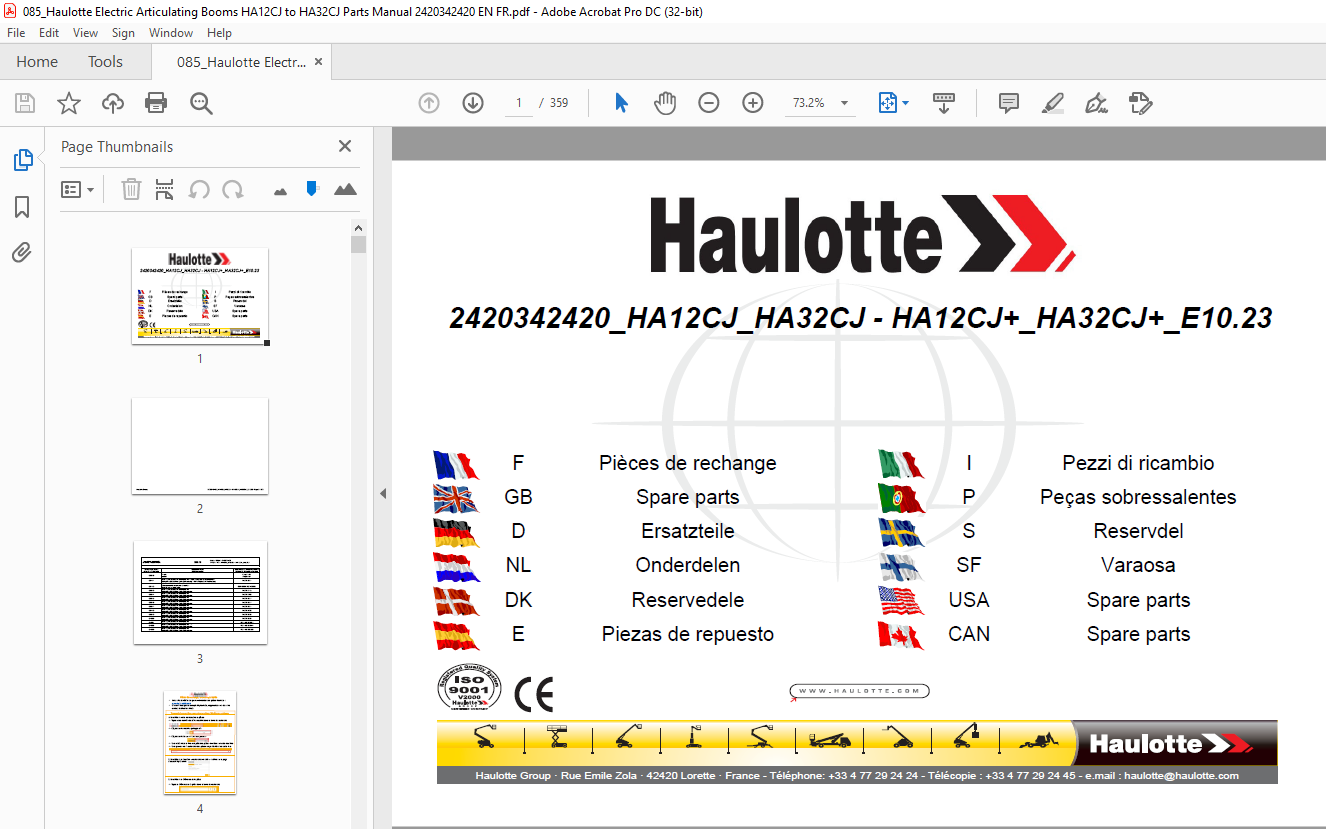
Task: Add document to starred favorites
Action: click(68, 103)
